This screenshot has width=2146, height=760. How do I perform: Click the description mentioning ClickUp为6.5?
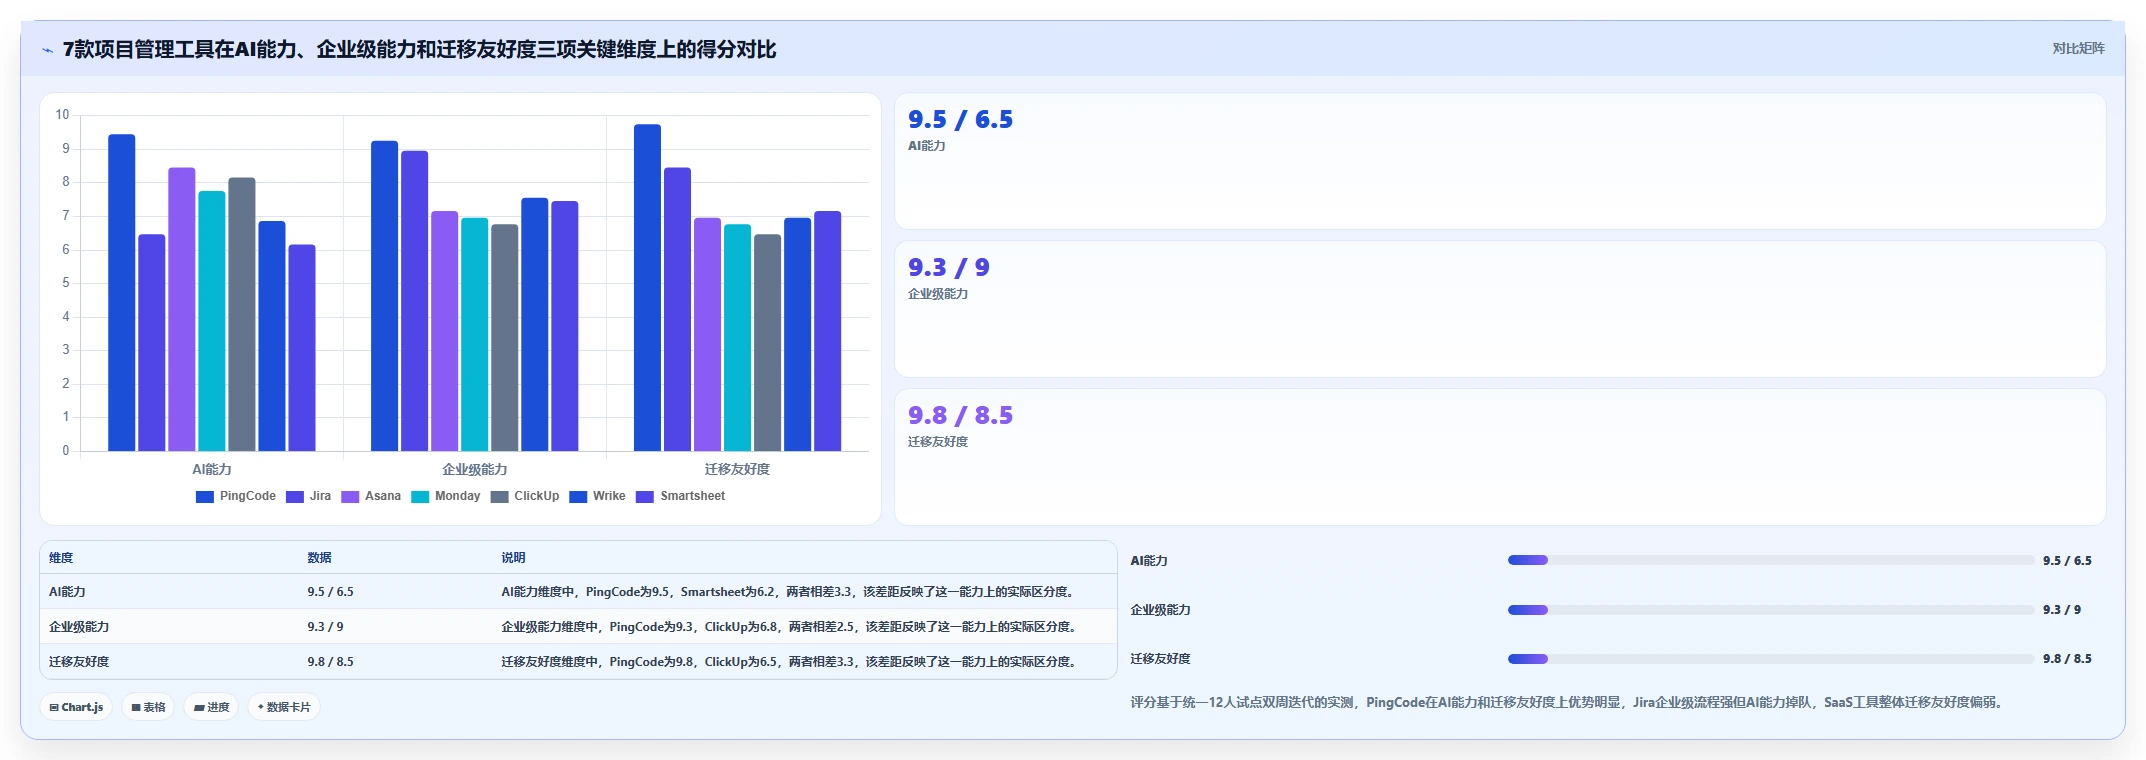(791, 662)
